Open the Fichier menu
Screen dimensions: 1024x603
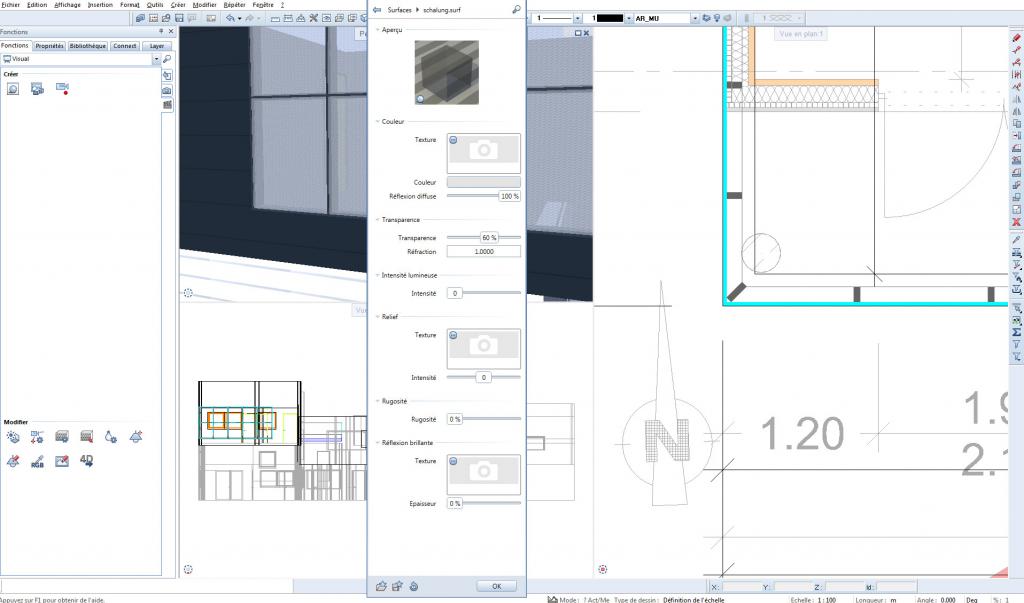point(10,5)
